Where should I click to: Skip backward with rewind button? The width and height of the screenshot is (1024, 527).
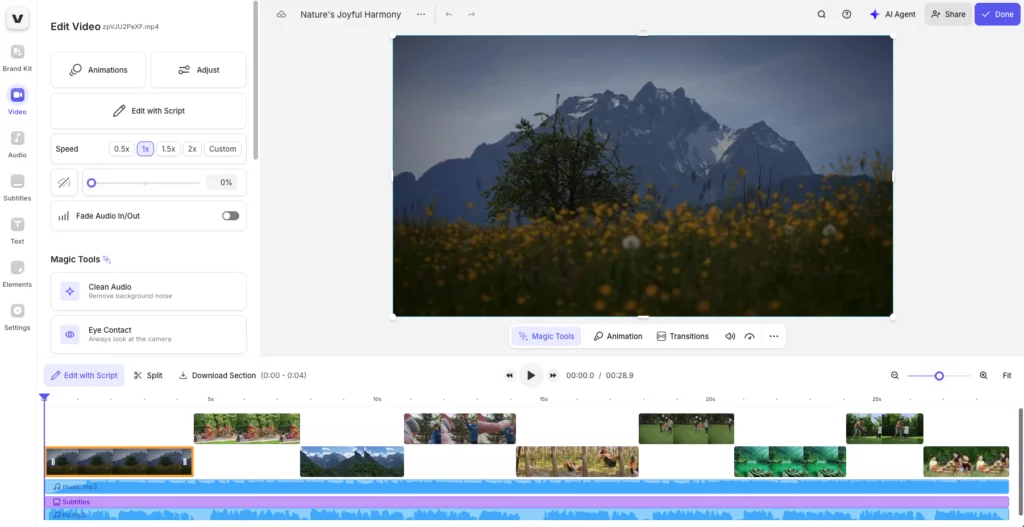click(509, 375)
